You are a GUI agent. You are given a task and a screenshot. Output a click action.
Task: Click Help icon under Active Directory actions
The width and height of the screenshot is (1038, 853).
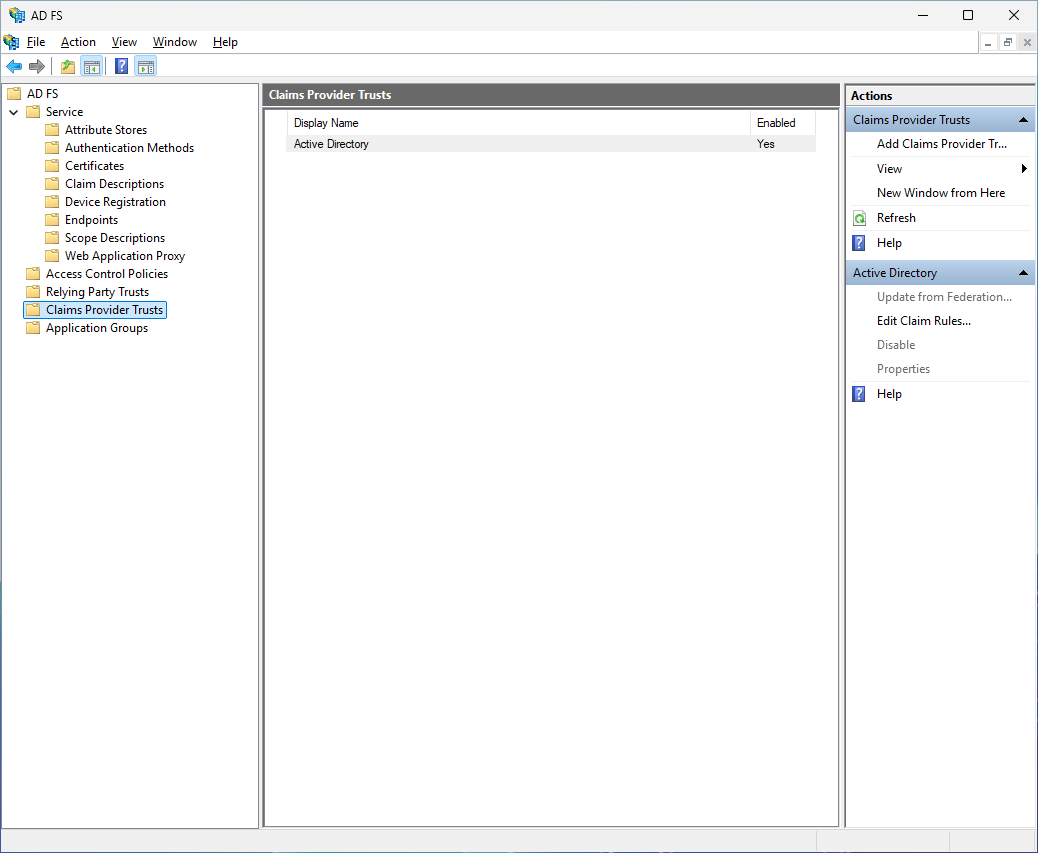coord(859,394)
